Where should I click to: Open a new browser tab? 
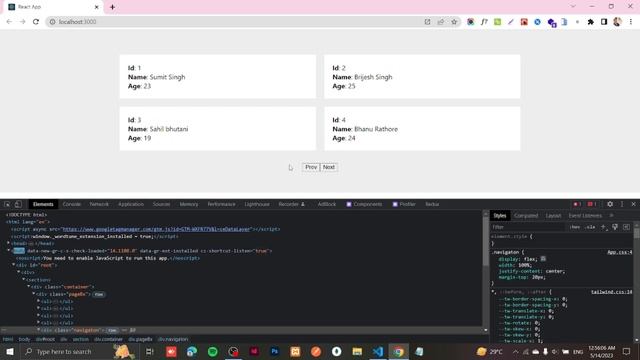pyautogui.click(x=112, y=7)
